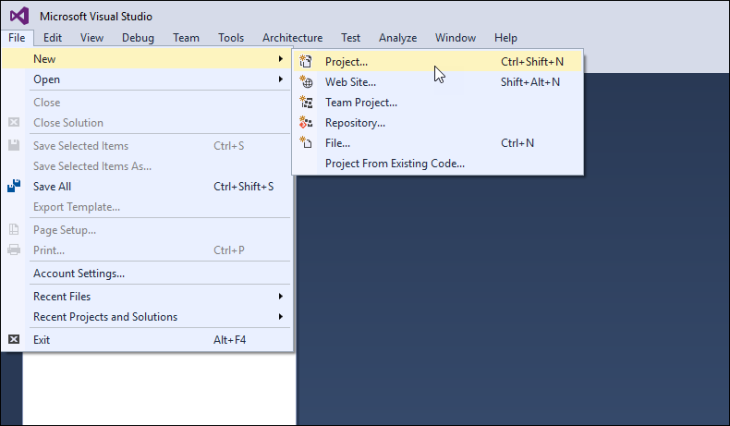Choose Web Site... menu entry
This screenshot has width=730, height=426.
pyautogui.click(x=438, y=82)
